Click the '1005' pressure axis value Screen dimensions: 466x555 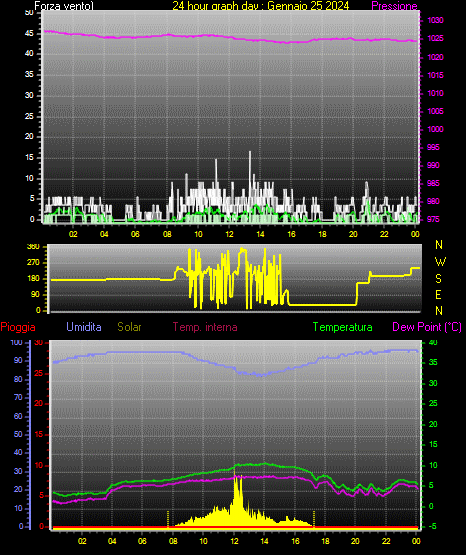(x=435, y=111)
